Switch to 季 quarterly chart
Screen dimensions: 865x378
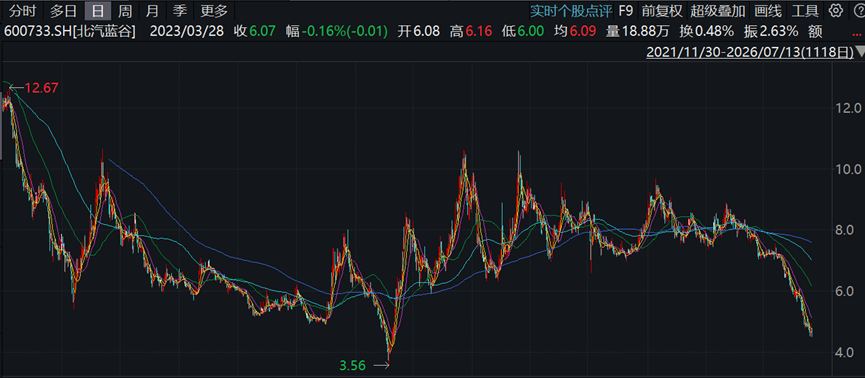180,10
